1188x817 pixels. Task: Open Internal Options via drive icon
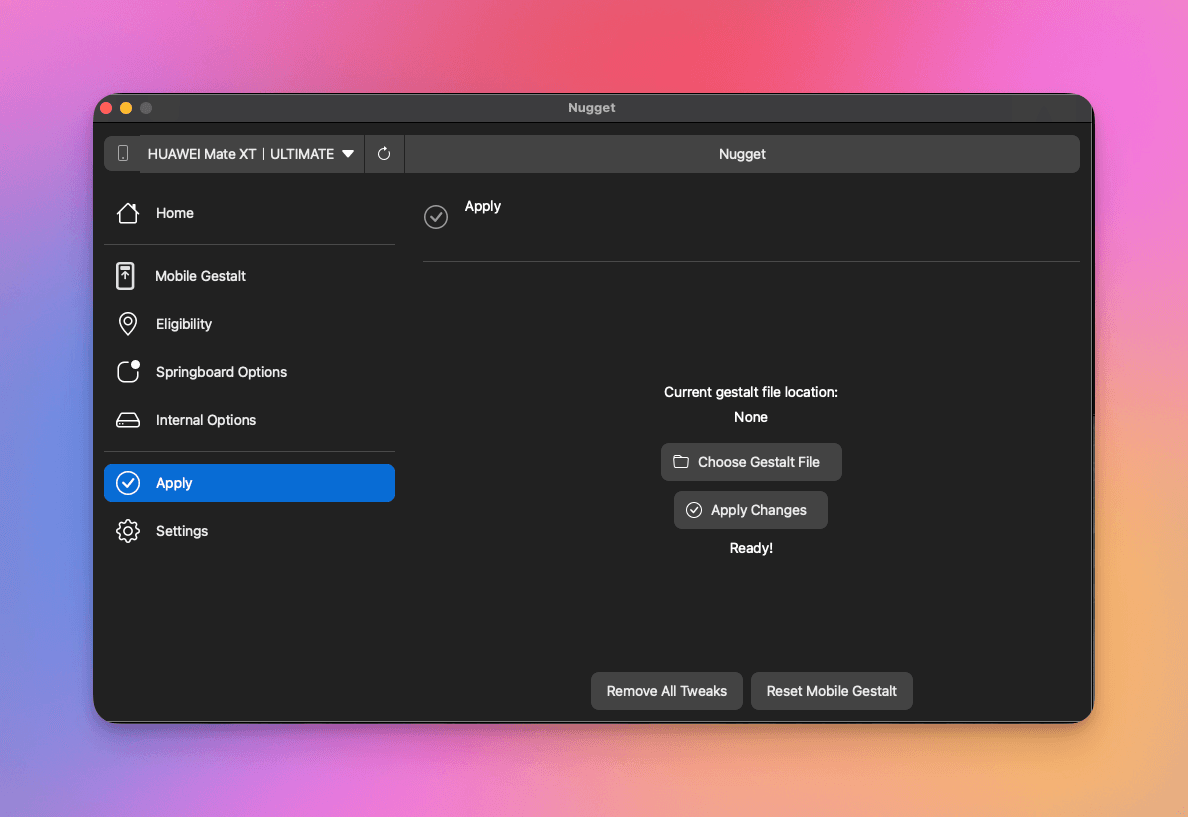click(x=127, y=420)
